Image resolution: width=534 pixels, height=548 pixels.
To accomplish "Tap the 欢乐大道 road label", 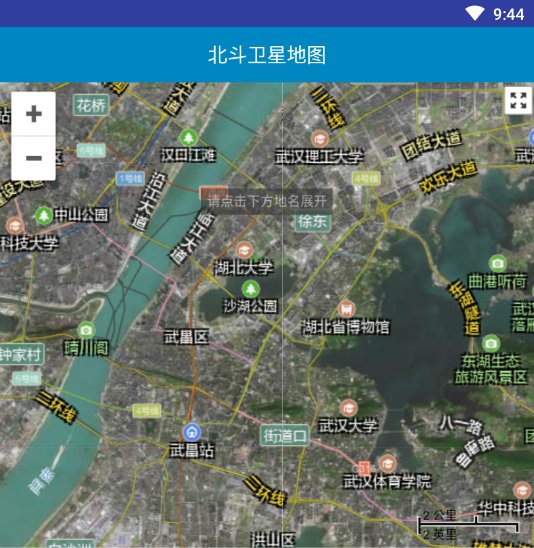I will tap(448, 176).
